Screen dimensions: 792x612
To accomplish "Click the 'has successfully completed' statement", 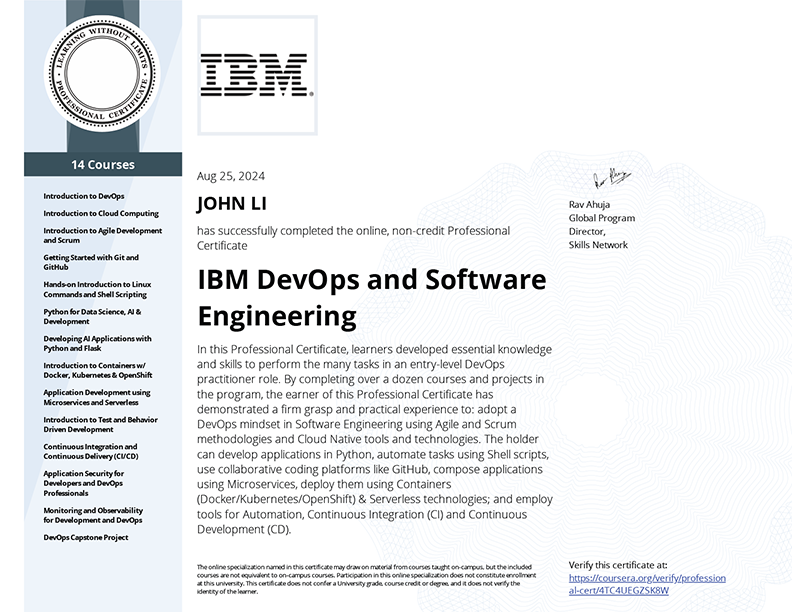I will [354, 238].
